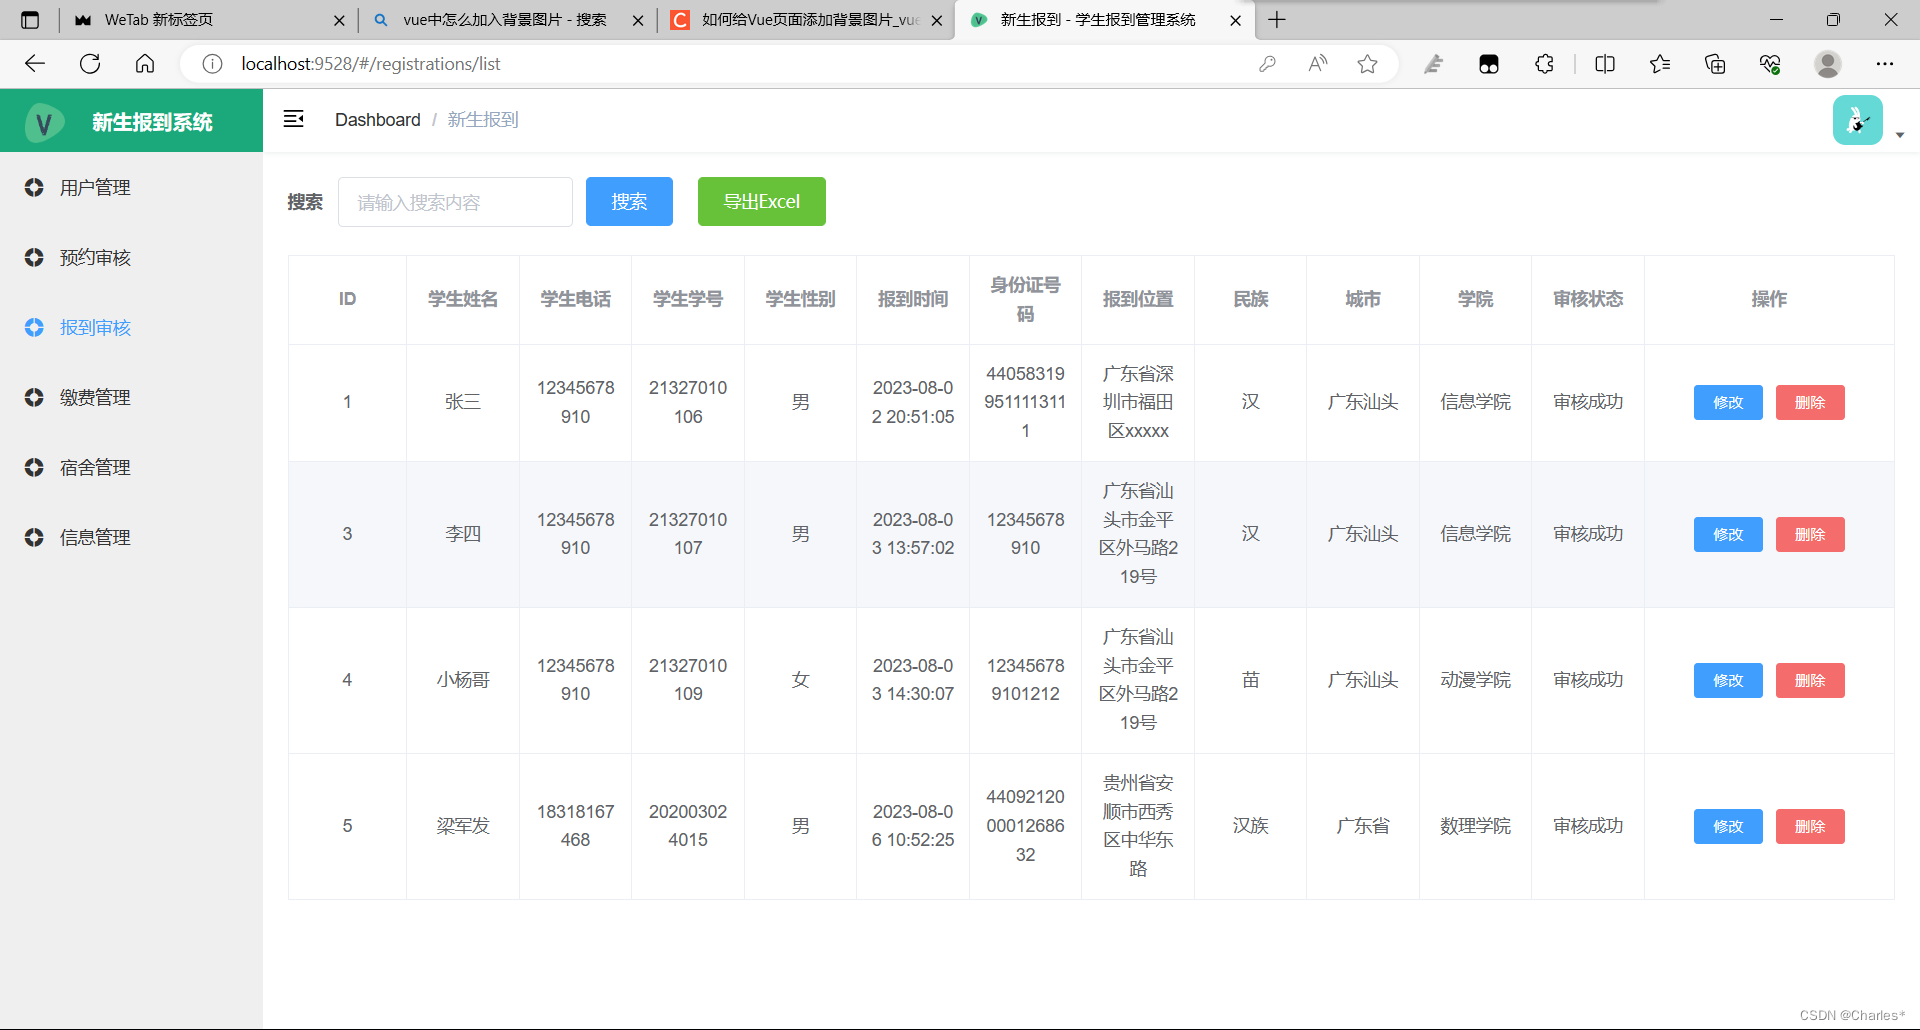This screenshot has width=1920, height=1030.
Task: Focus the 请输入搜索内容 search field
Action: (455, 202)
